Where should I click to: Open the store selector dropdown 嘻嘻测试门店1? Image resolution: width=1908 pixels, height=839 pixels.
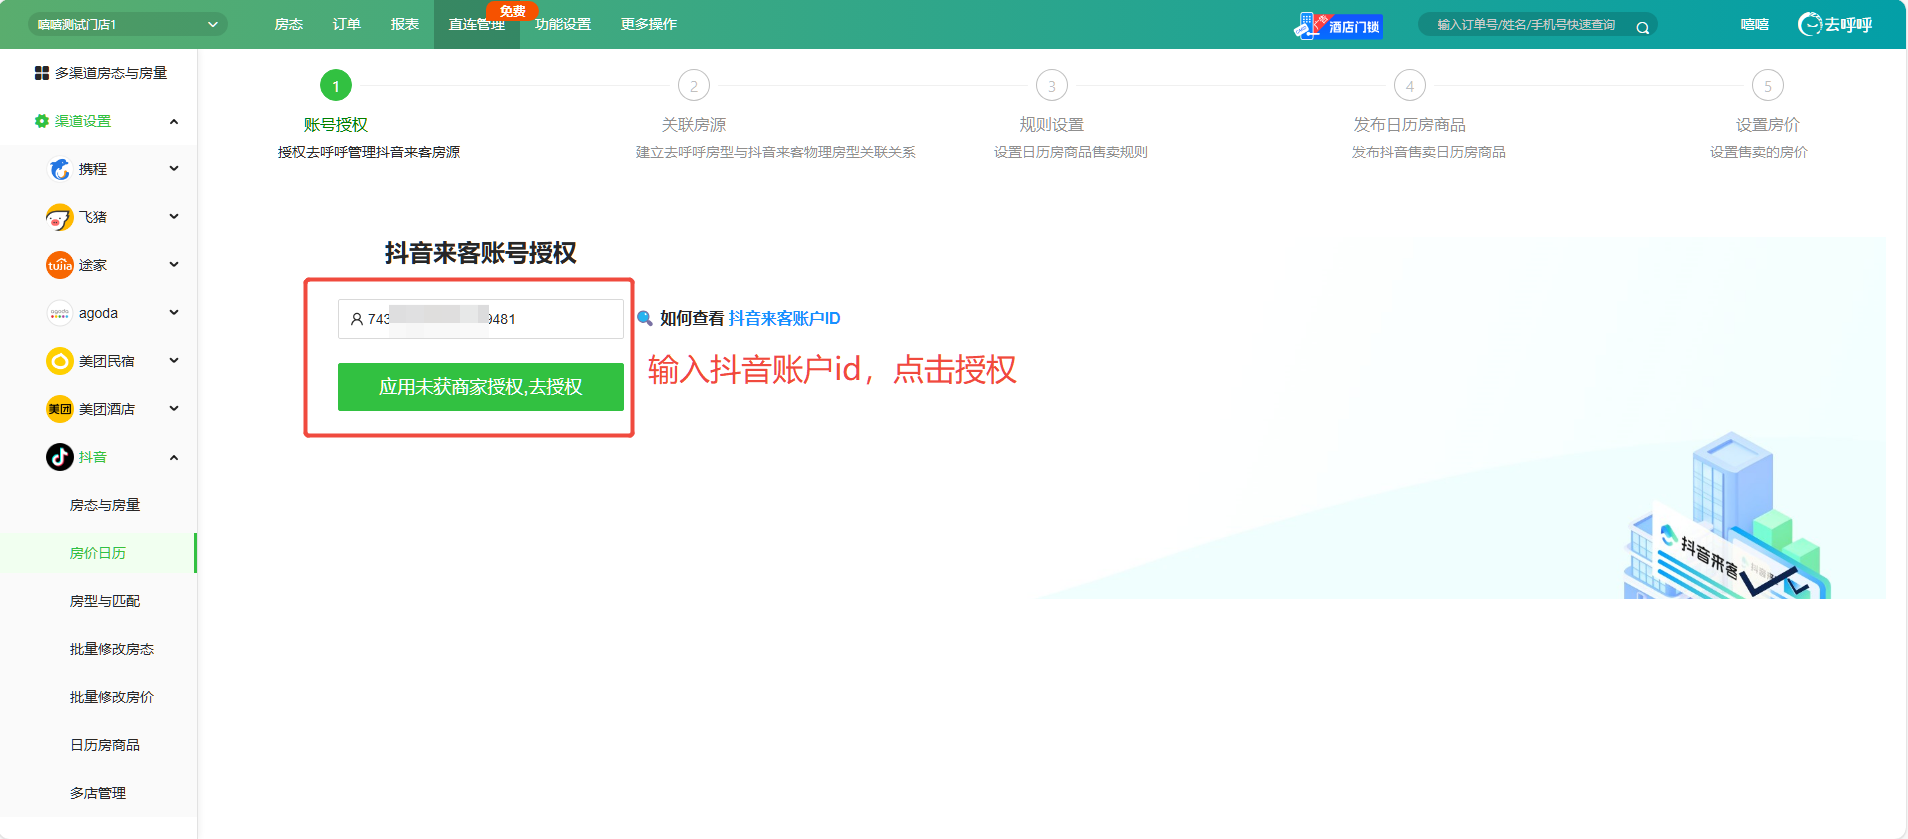coord(127,25)
